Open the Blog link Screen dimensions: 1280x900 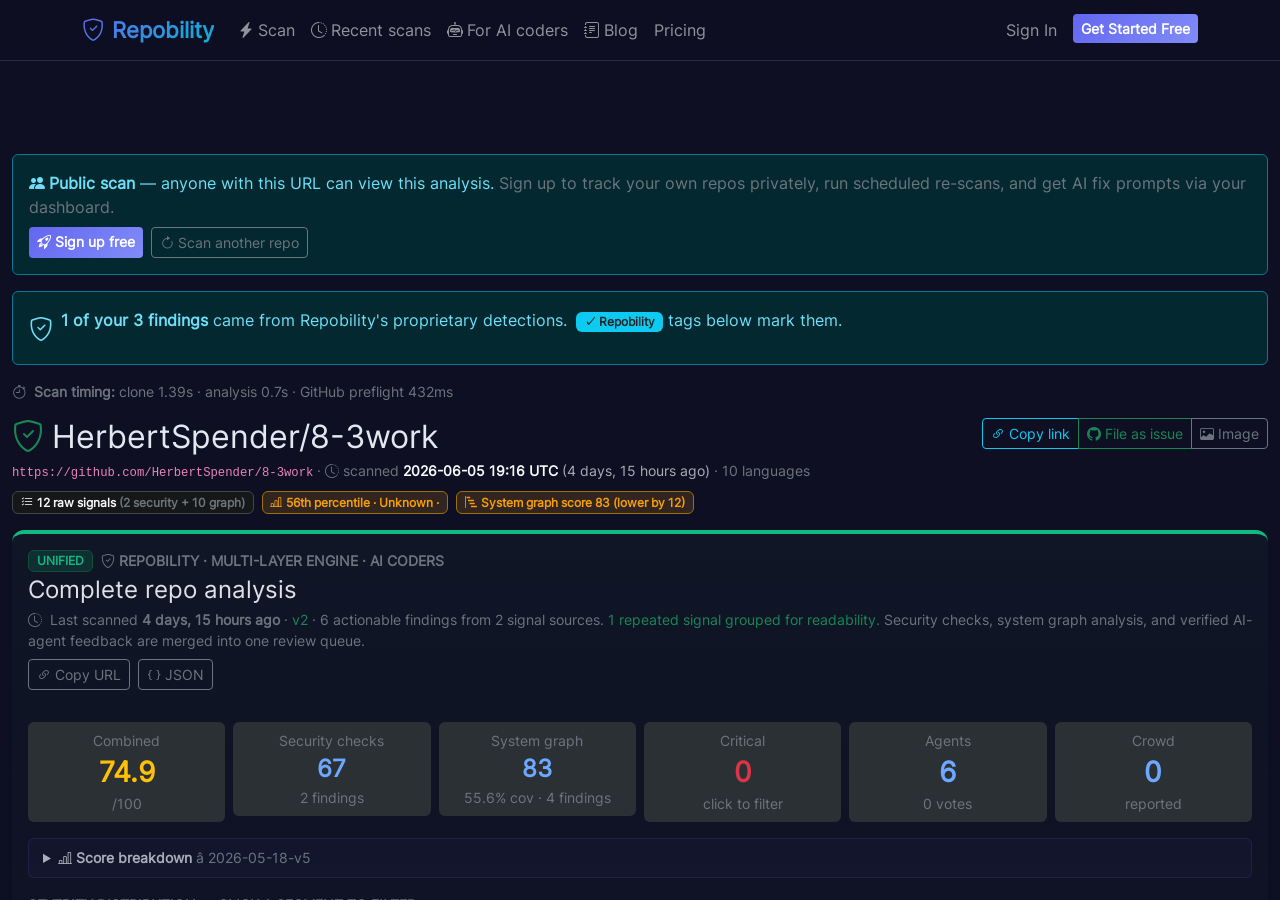point(611,30)
